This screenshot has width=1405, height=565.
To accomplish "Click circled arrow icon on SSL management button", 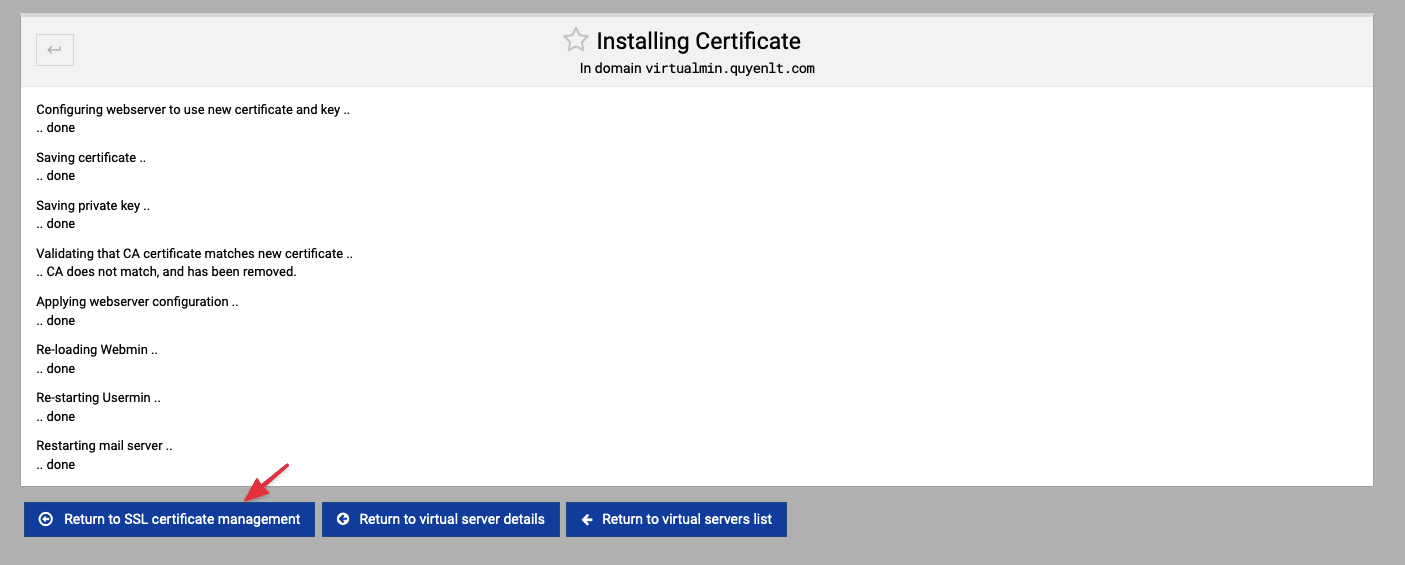I will (x=45, y=519).
